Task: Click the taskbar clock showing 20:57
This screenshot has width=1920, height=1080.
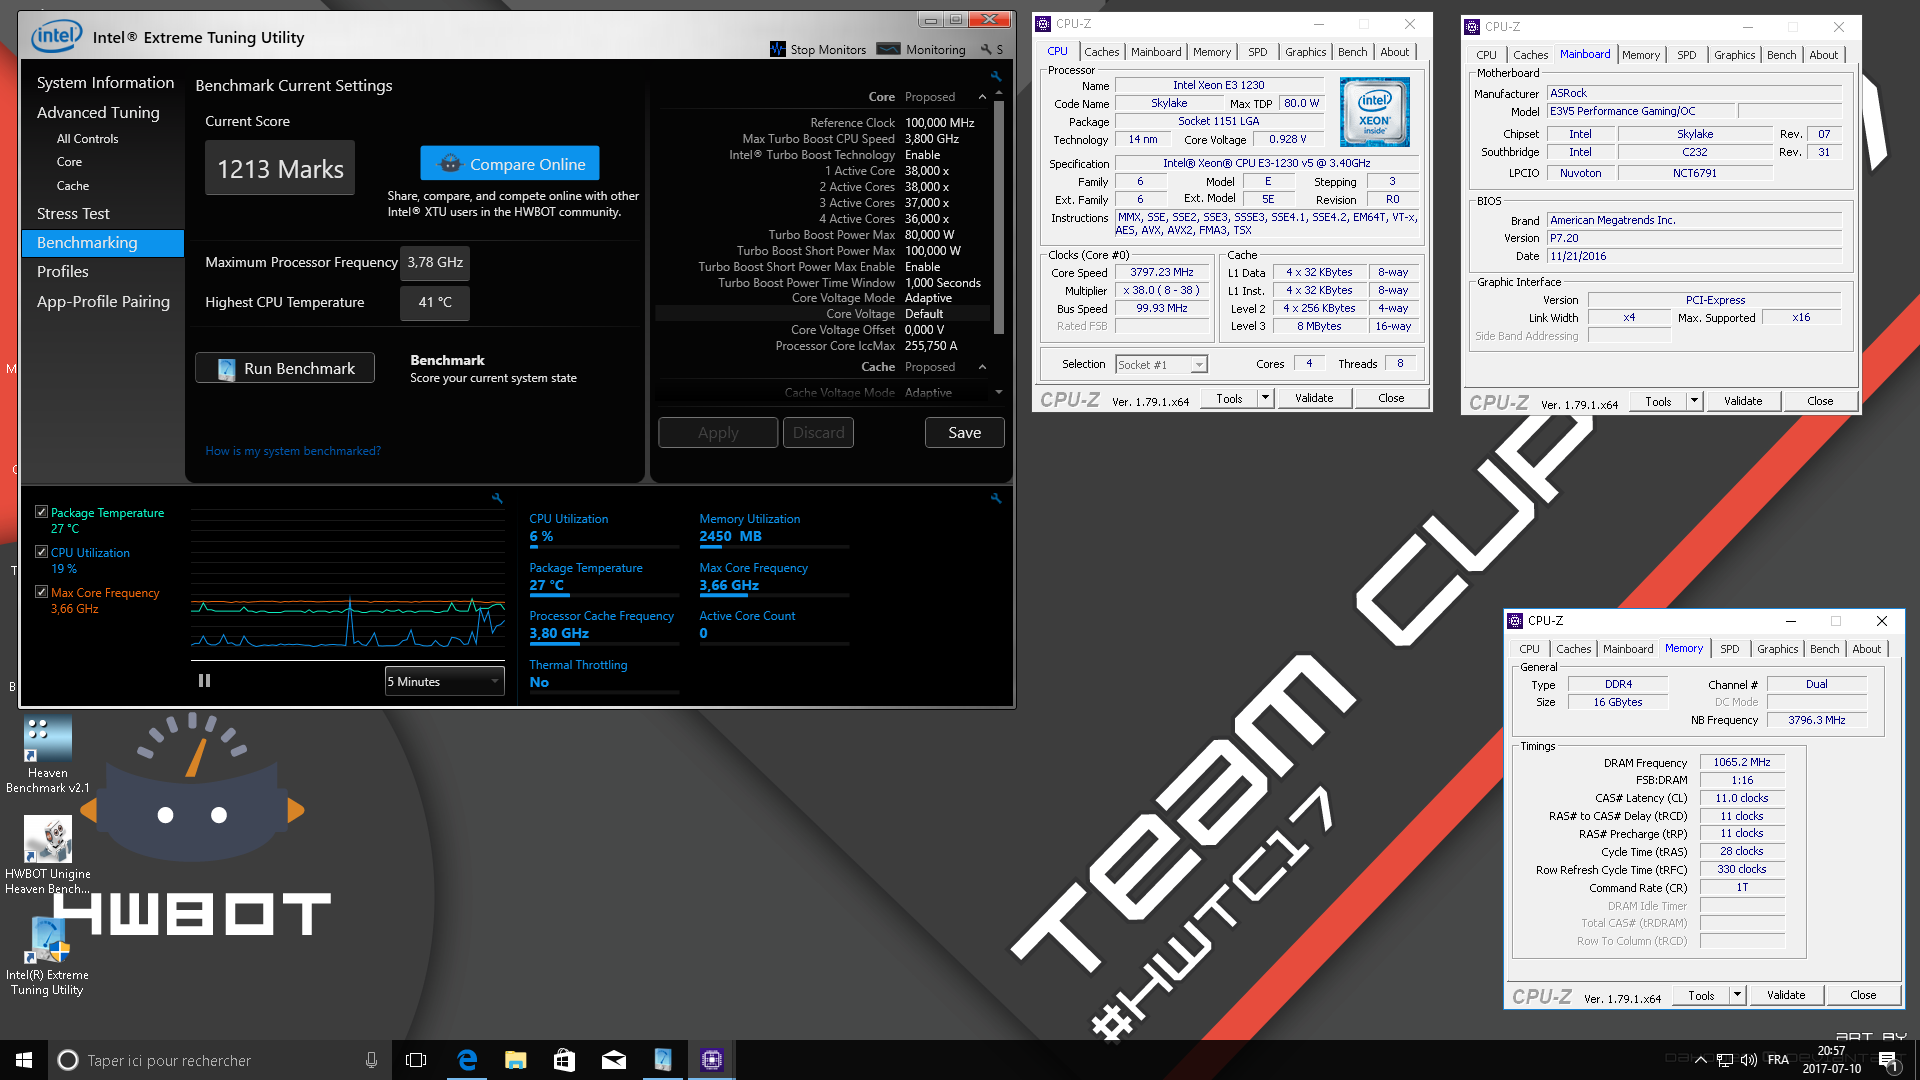Action: pyautogui.click(x=1831, y=1060)
